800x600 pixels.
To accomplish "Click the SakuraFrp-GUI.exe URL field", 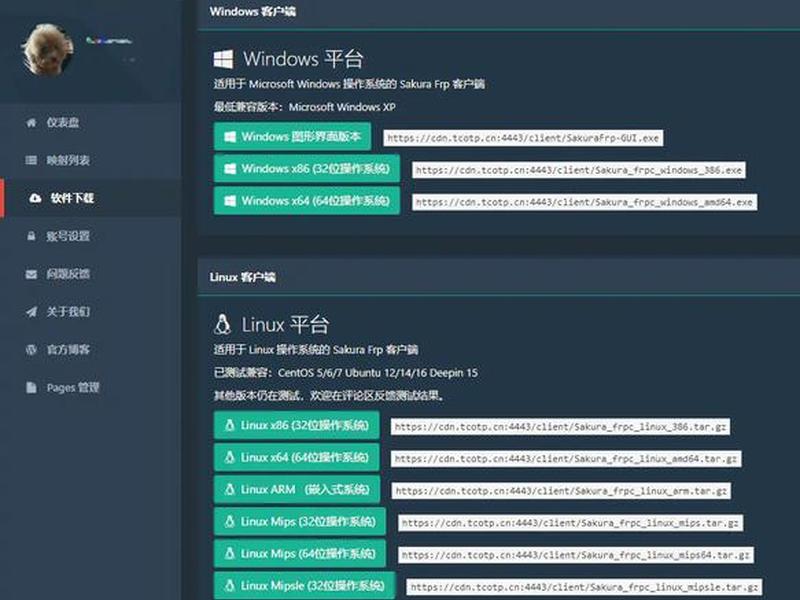I will 523,138.
